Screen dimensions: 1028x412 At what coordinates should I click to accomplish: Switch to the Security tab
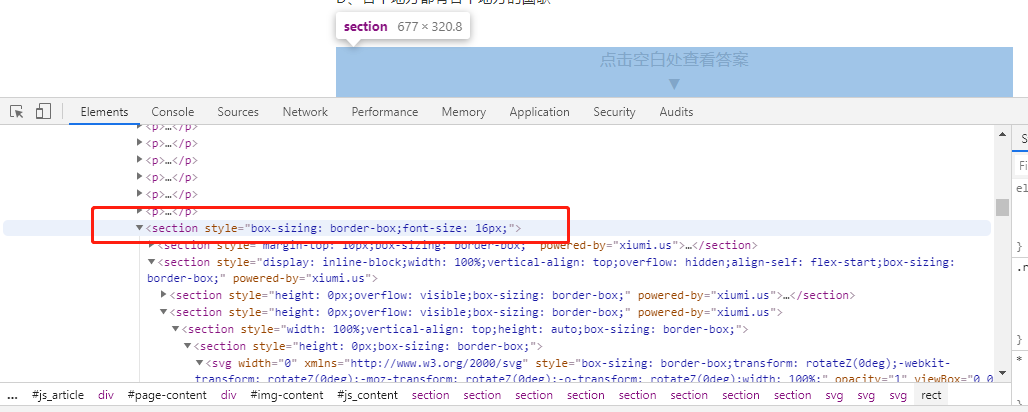tap(614, 112)
